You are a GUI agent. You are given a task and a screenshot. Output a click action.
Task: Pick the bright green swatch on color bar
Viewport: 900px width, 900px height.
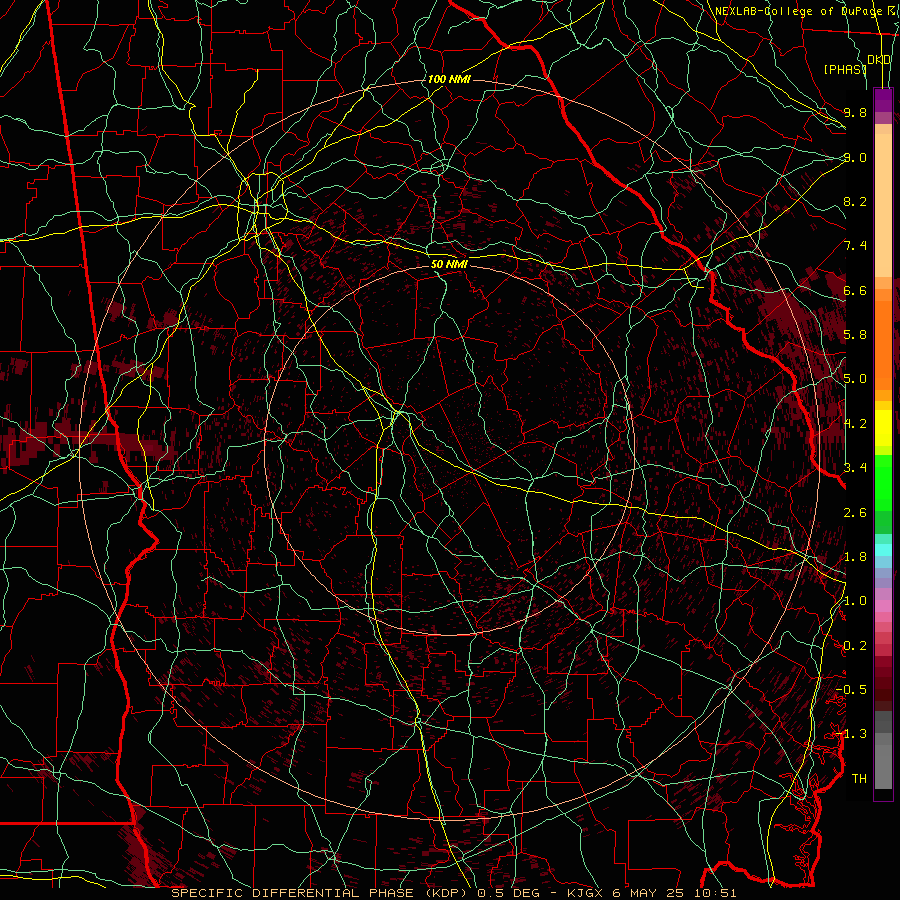pyautogui.click(x=883, y=483)
